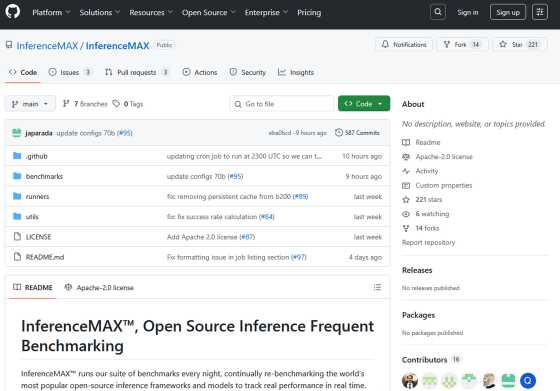This screenshot has width=560, height=391.
Task: Click the star icon beside 221 stars
Action: point(406,199)
